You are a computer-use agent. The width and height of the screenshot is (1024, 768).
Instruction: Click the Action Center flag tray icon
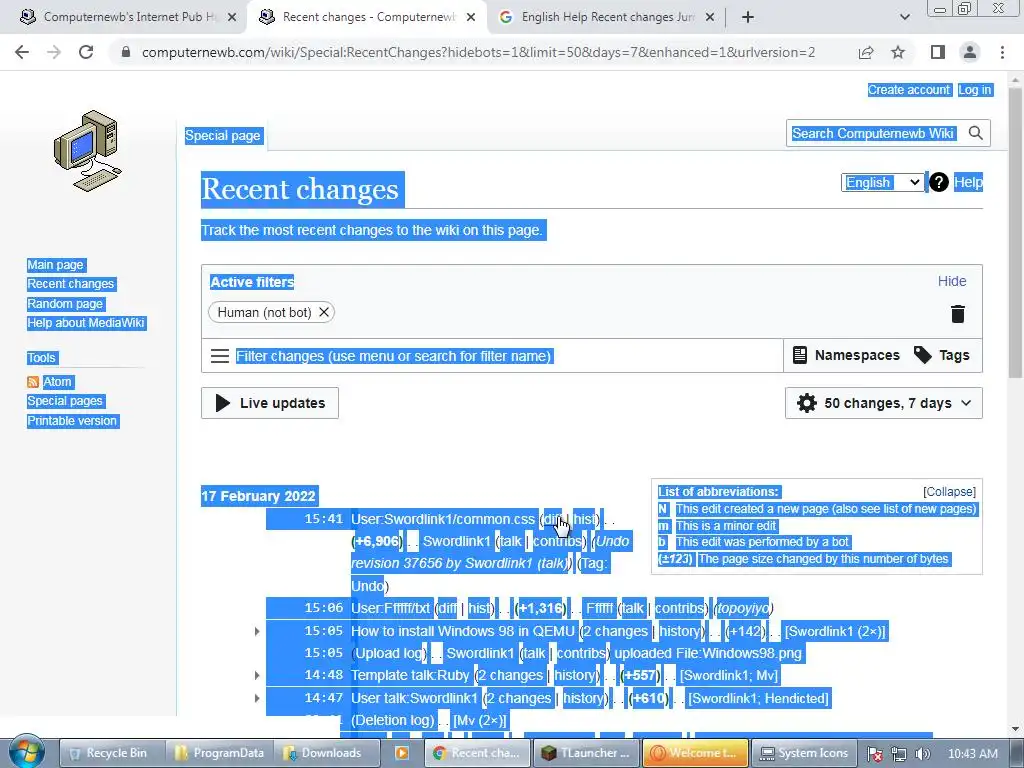pyautogui.click(x=875, y=754)
